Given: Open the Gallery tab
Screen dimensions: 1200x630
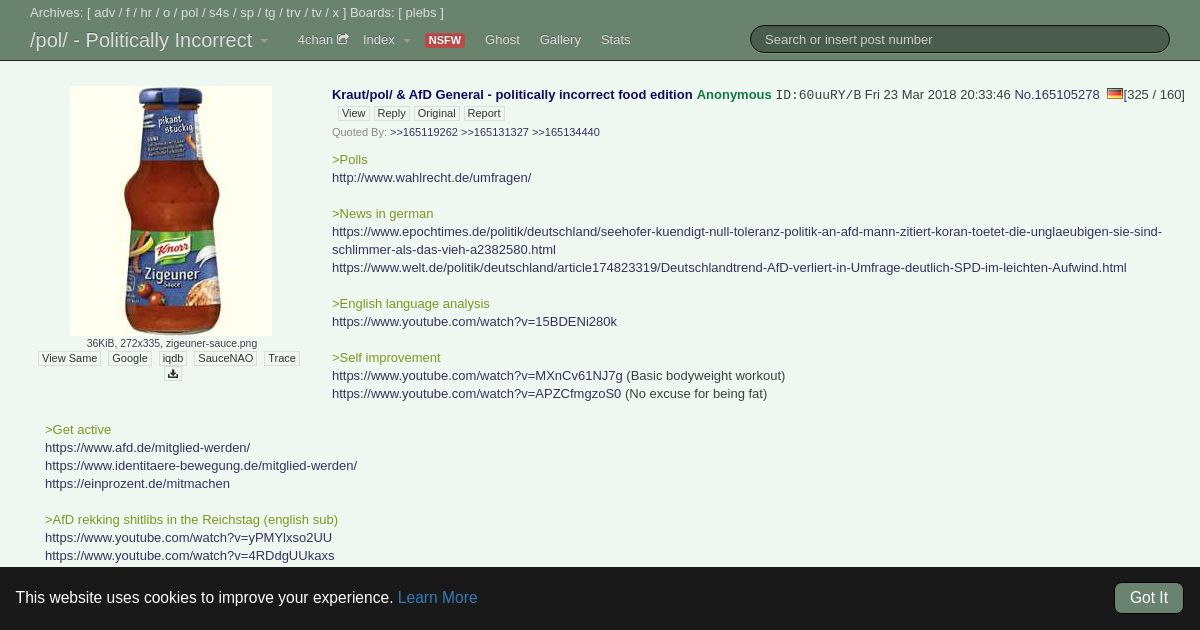Looking at the screenshot, I should 560,40.
